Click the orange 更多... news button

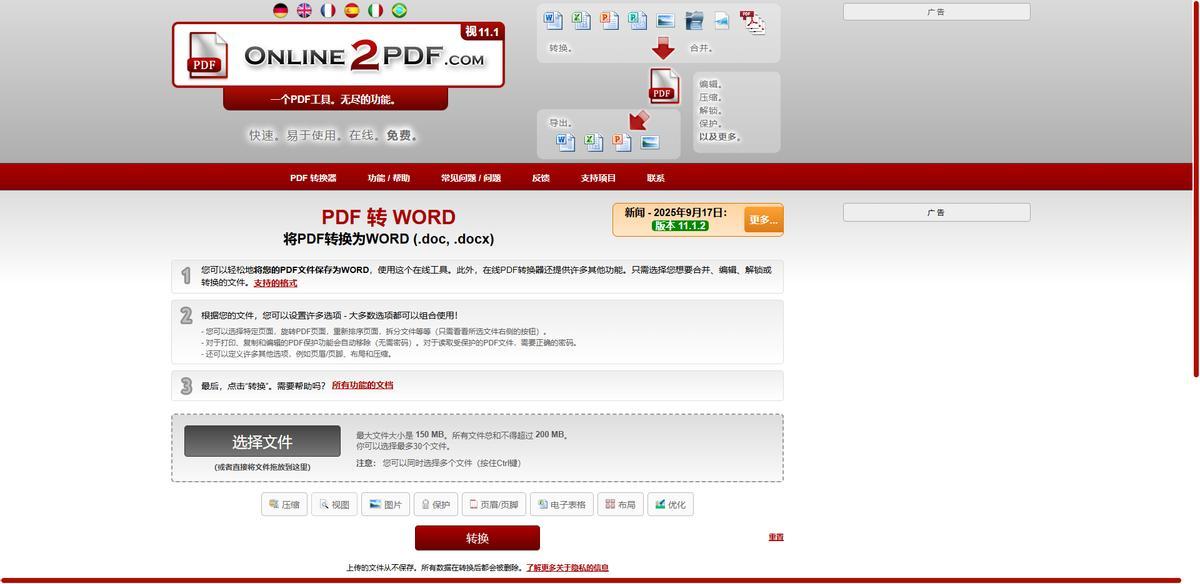click(x=763, y=220)
